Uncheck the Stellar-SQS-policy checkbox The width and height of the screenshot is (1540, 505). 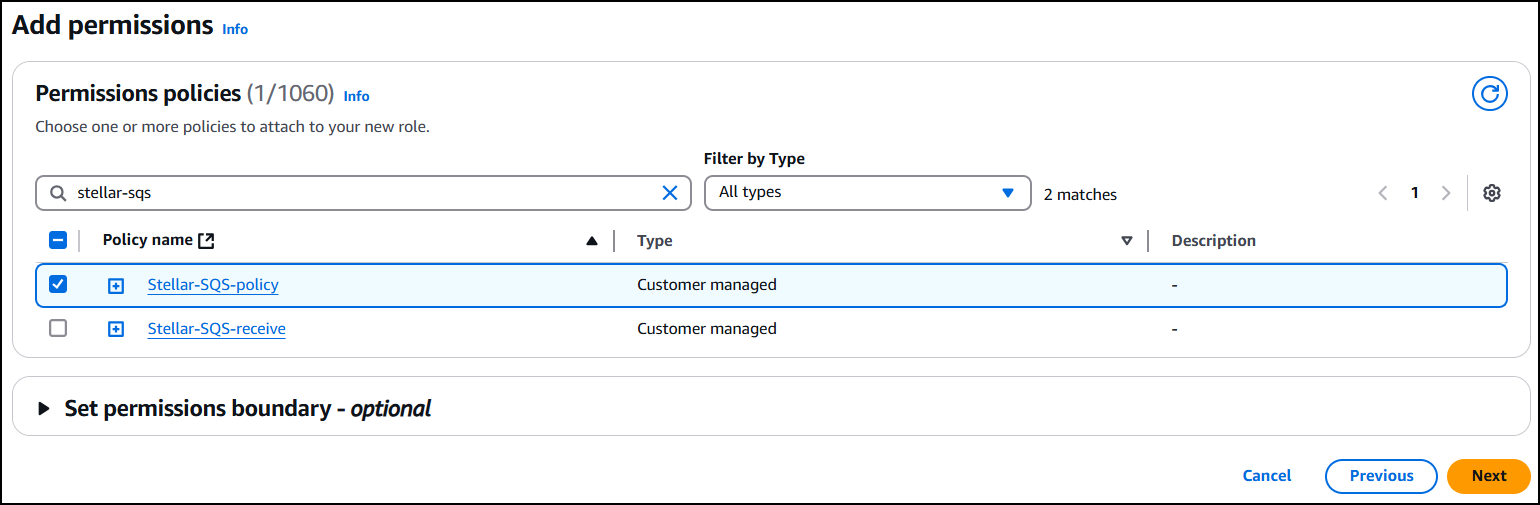58,285
